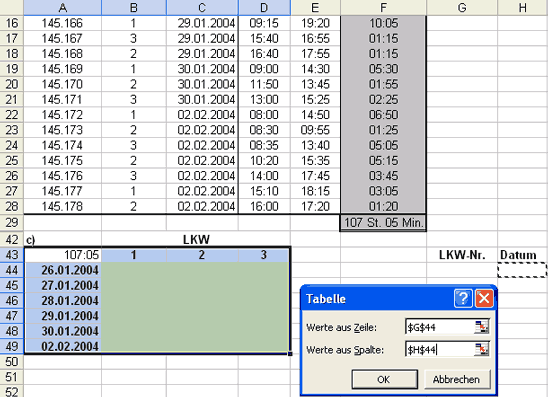Select column header F
This screenshot has width=548, height=397.
(x=383, y=7)
